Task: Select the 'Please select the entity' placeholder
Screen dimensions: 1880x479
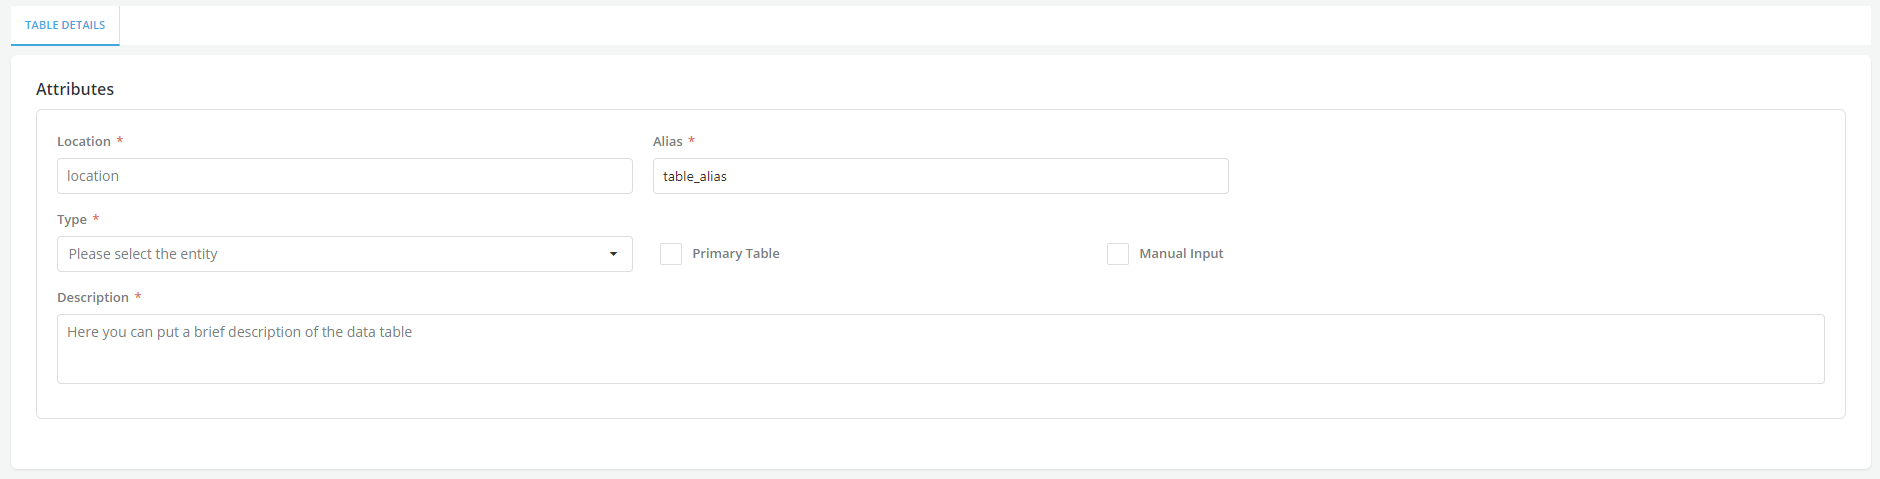Action: pos(143,254)
